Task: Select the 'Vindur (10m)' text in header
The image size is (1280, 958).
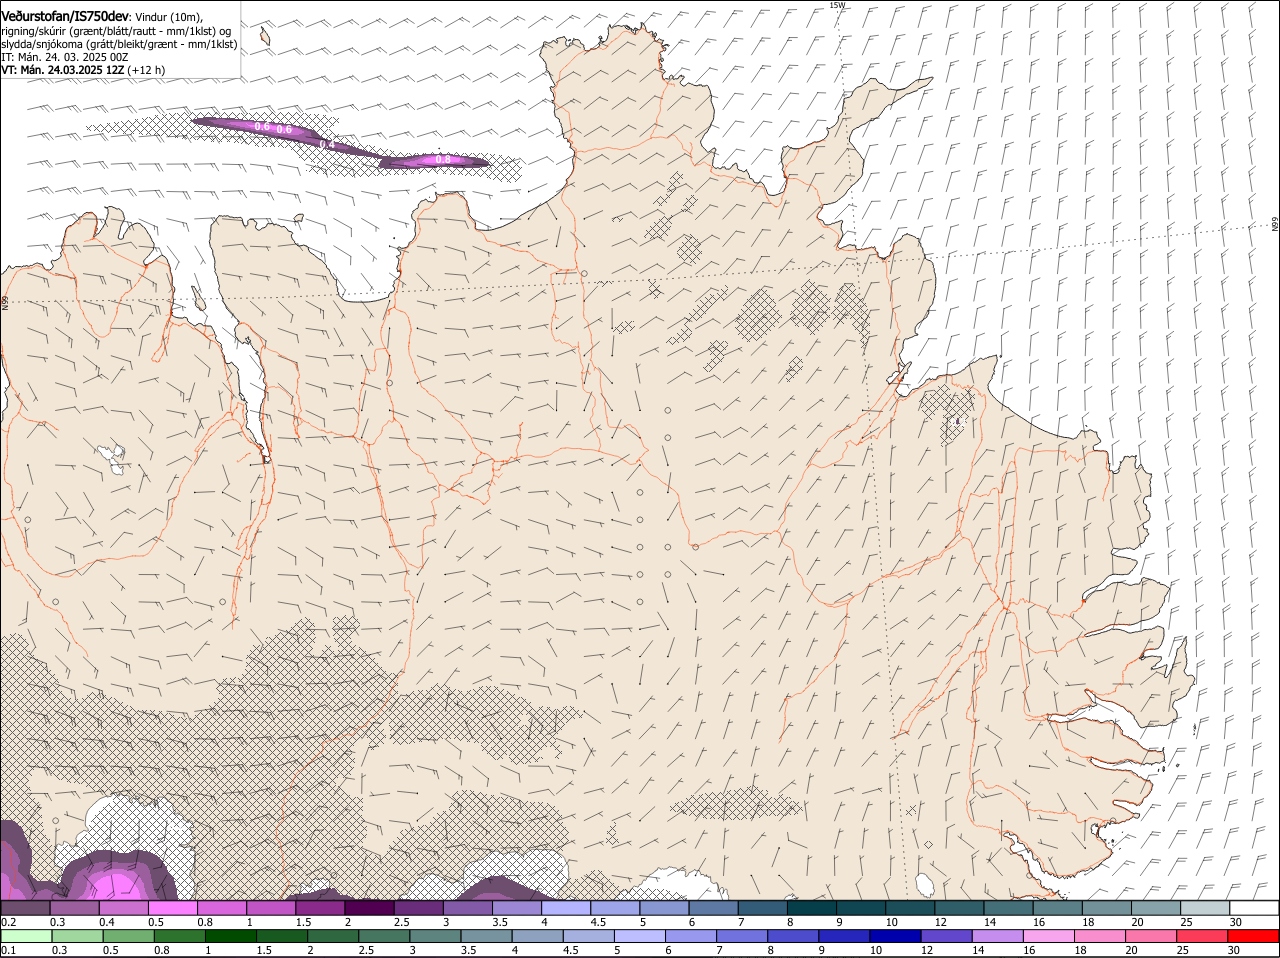Action: pos(169,17)
